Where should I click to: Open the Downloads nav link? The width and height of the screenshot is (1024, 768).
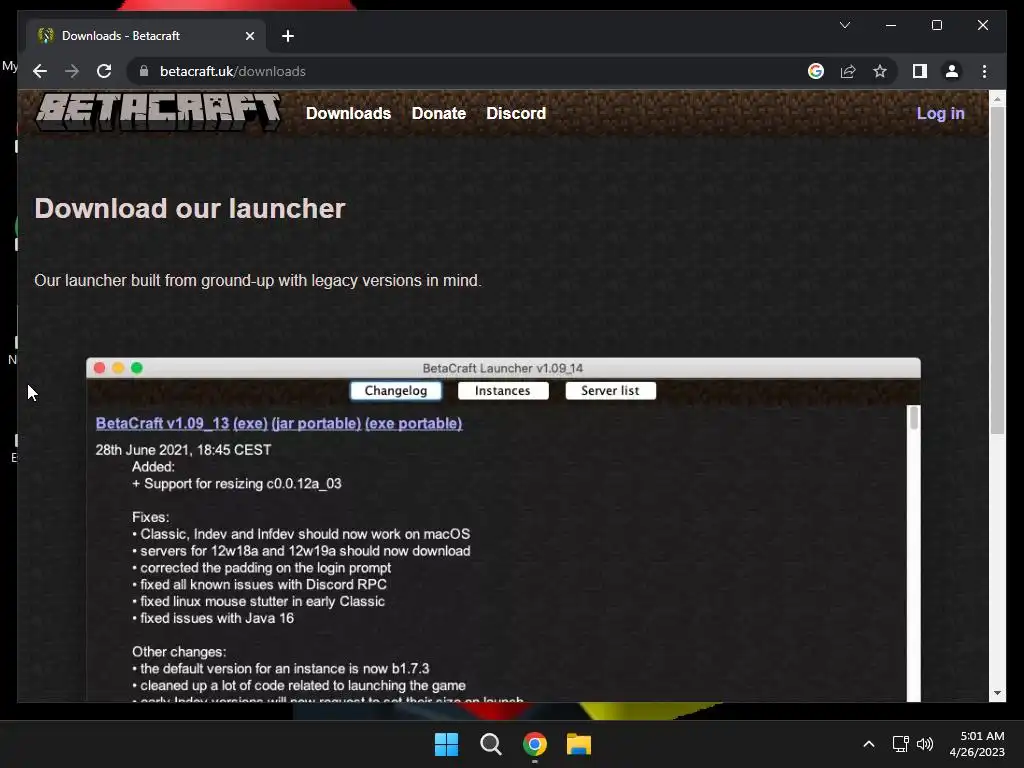click(x=348, y=113)
